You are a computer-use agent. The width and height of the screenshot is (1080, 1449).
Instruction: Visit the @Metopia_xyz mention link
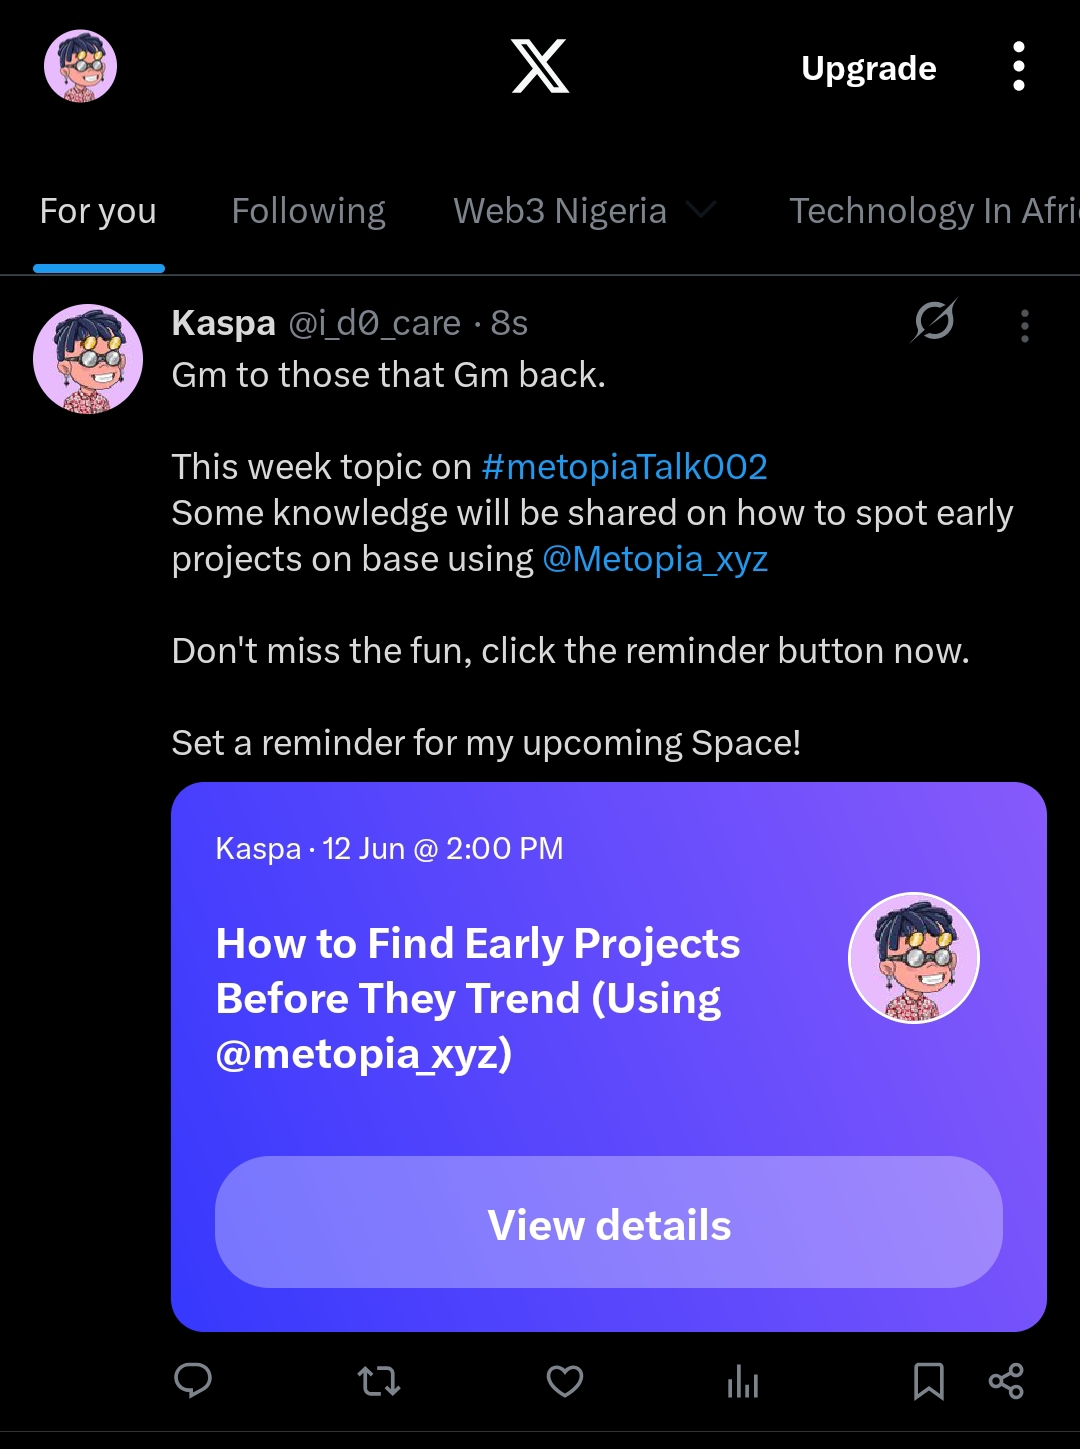coord(655,559)
